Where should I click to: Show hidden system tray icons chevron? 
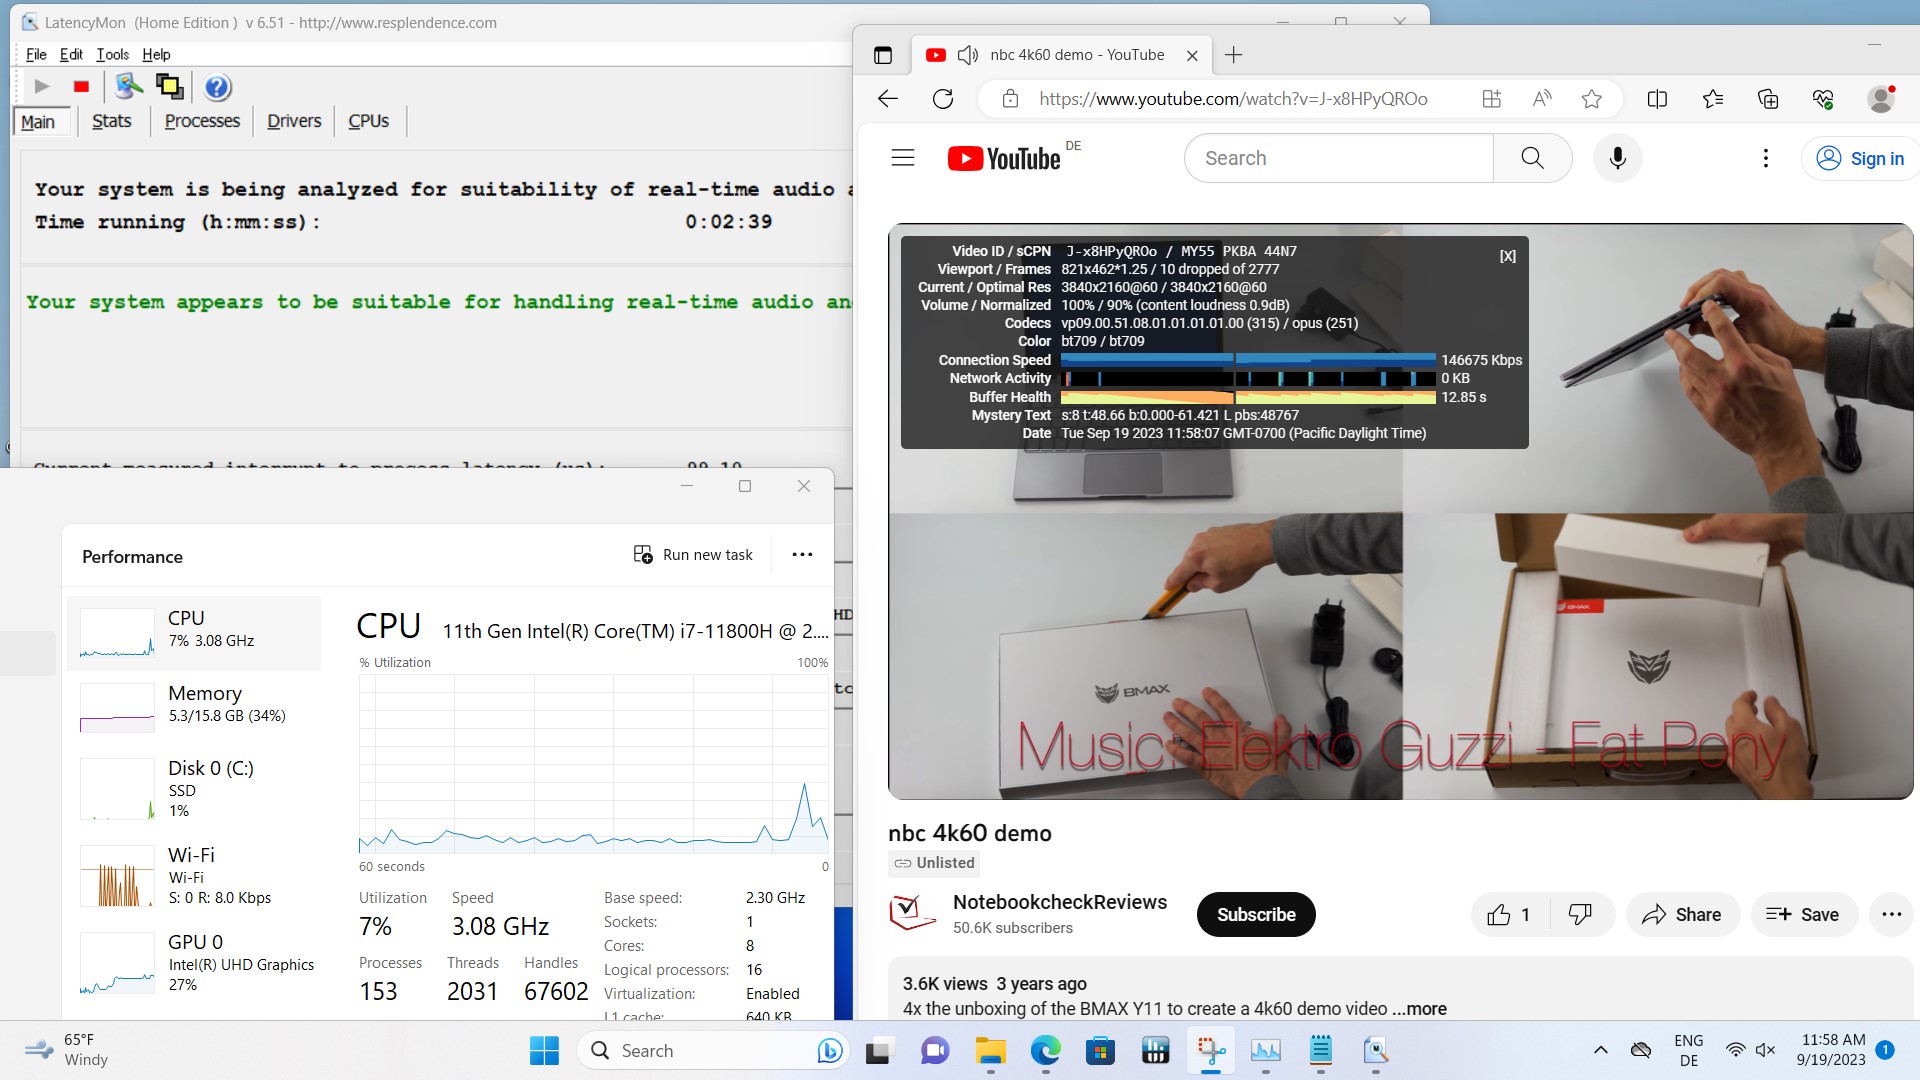pos(1601,1050)
